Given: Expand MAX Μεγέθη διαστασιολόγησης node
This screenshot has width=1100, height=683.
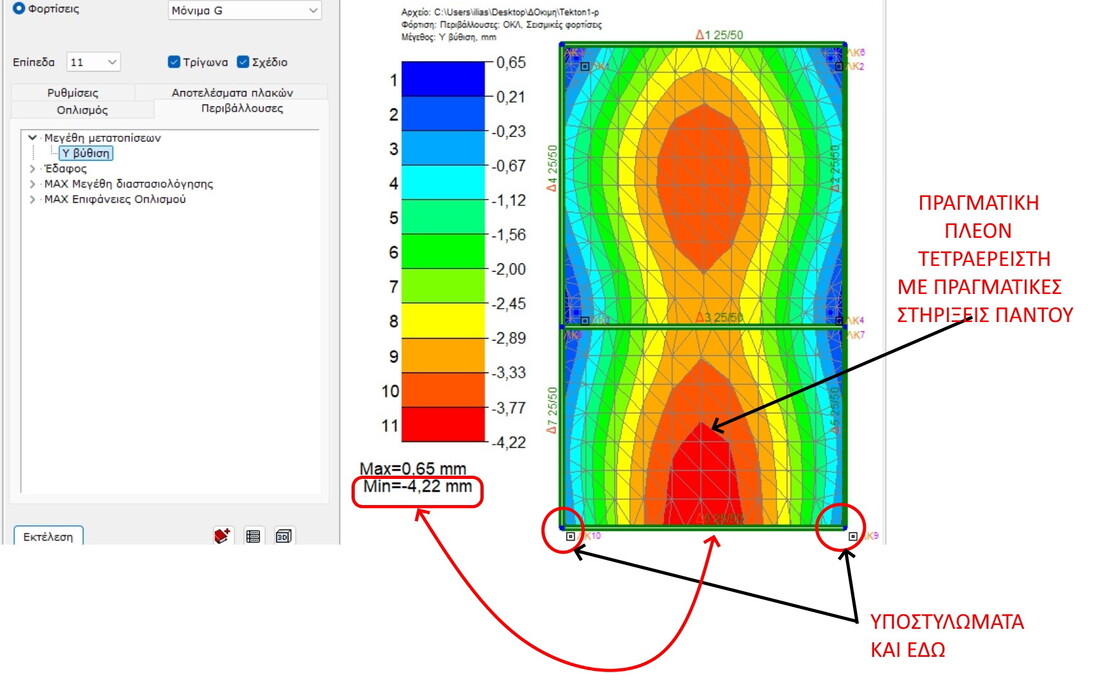Looking at the screenshot, I should tap(32, 184).
